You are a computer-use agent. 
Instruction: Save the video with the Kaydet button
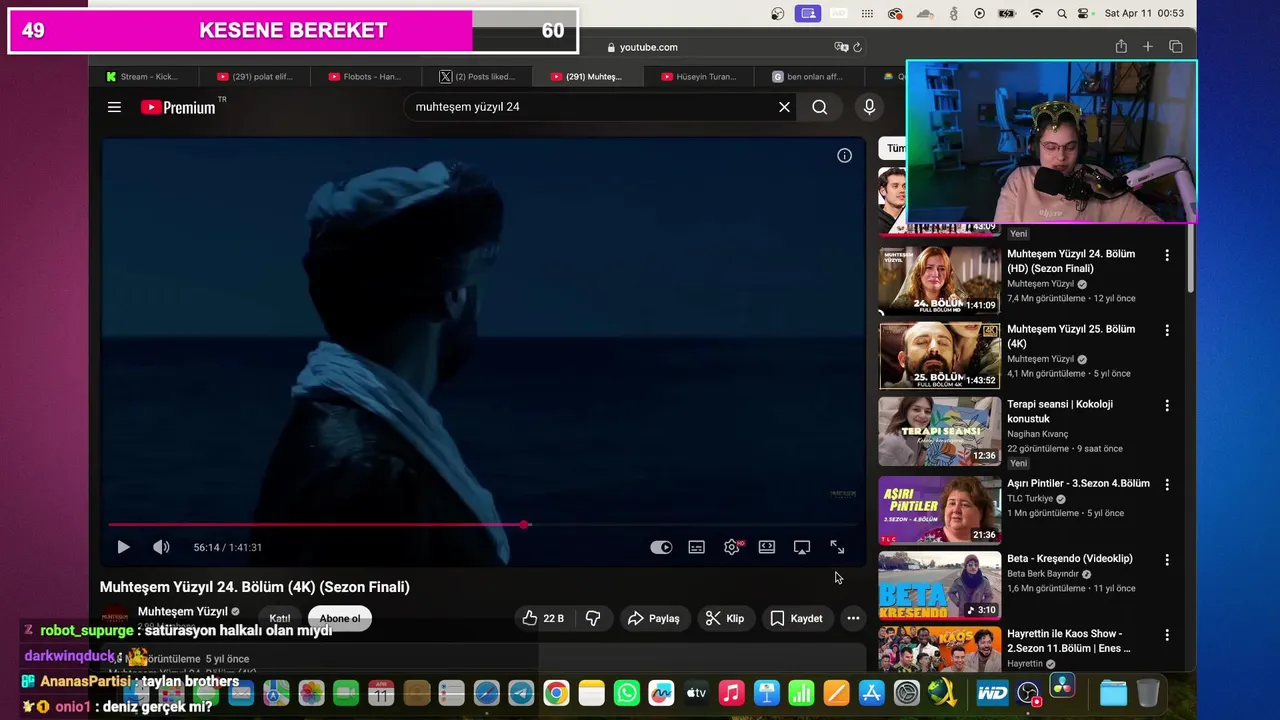[796, 618]
